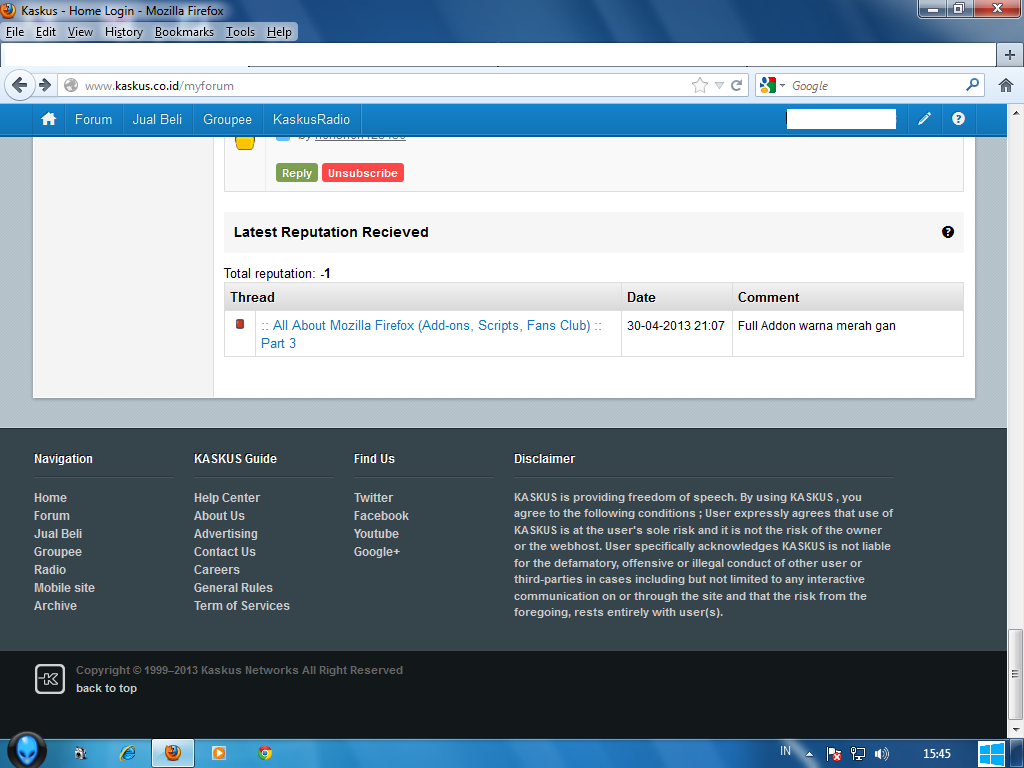The height and width of the screenshot is (768, 1024).
Task: Click the red reputation square icon
Action: [240, 324]
